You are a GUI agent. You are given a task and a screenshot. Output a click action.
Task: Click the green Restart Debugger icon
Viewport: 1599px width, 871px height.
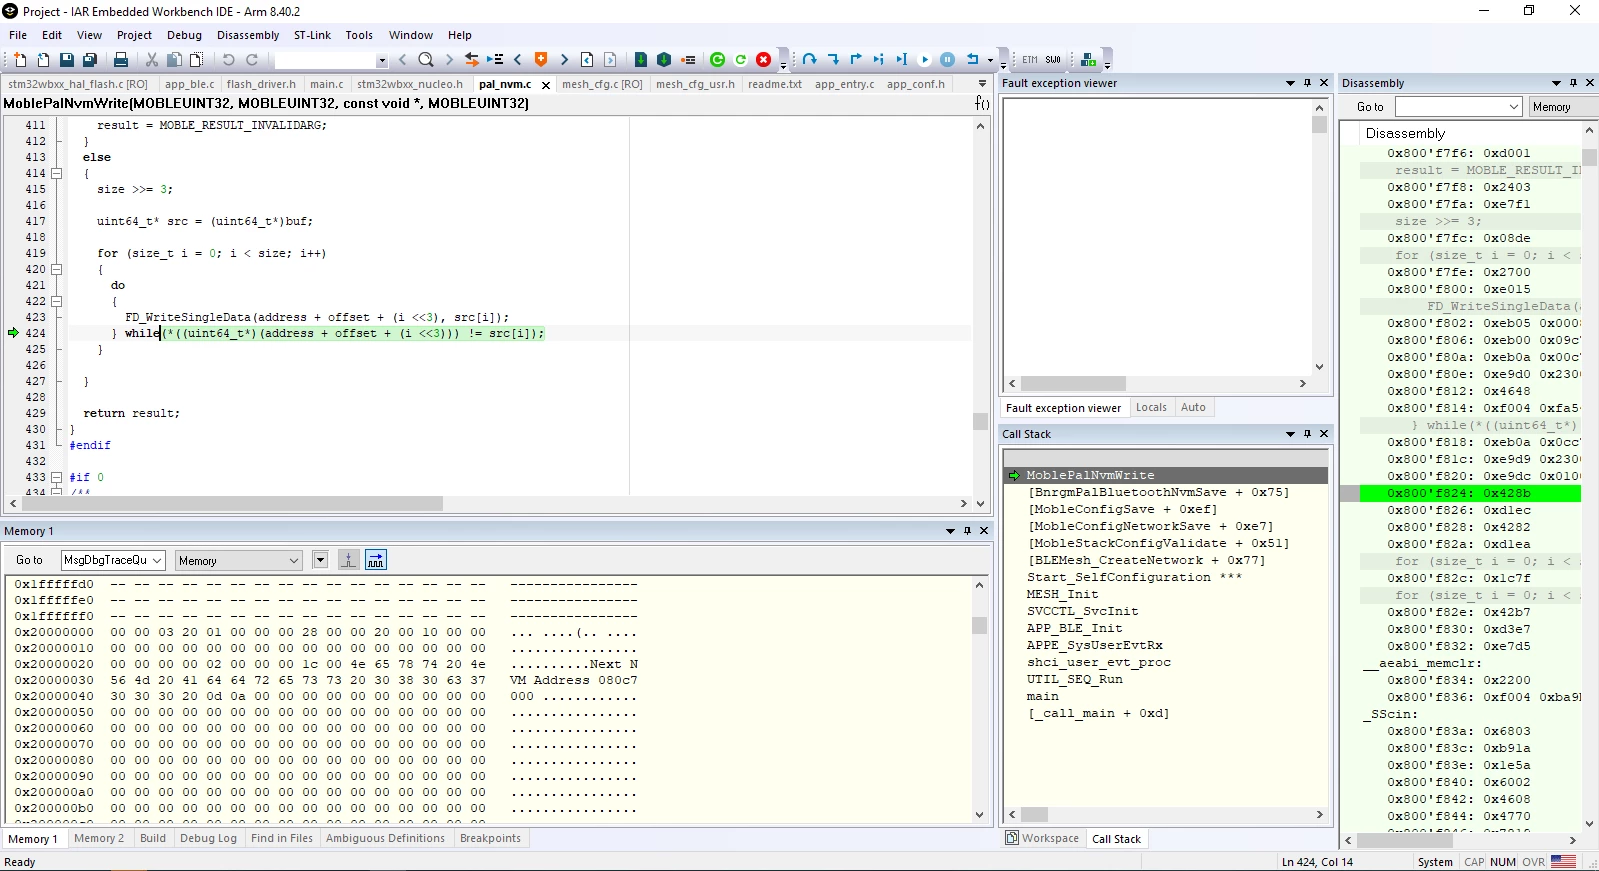[x=717, y=60]
